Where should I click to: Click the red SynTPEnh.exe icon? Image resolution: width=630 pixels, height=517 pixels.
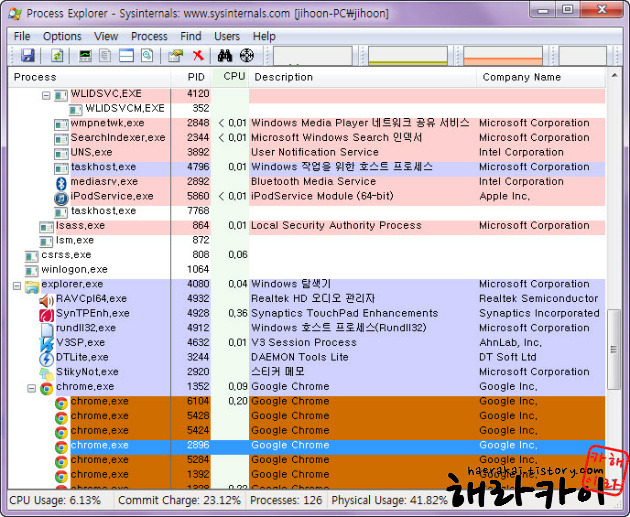pyautogui.click(x=47, y=315)
